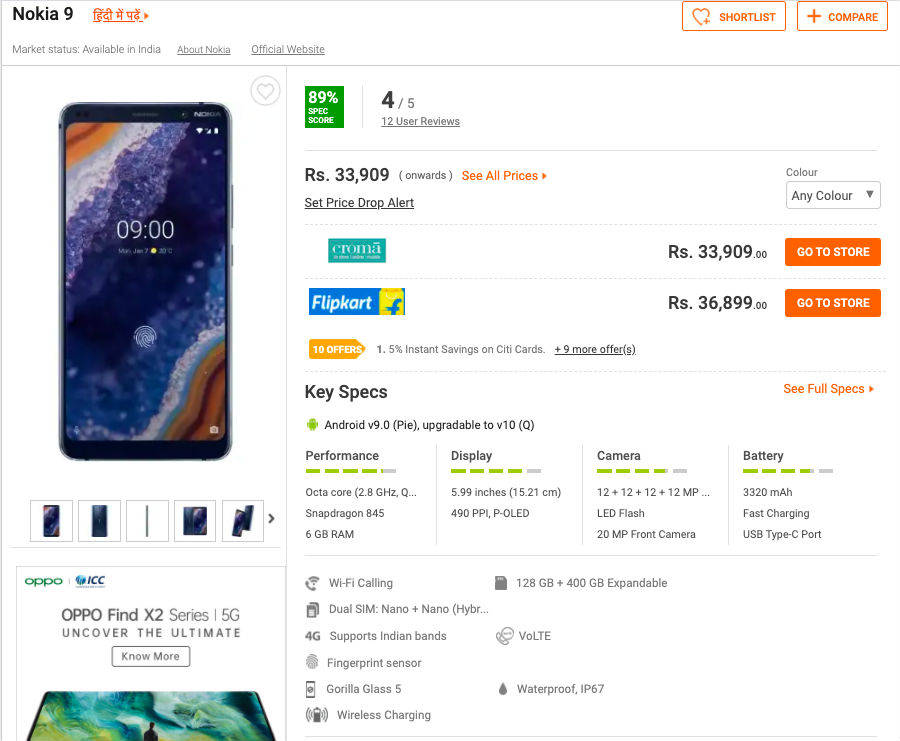Open See Full Specs link

pyautogui.click(x=828, y=389)
